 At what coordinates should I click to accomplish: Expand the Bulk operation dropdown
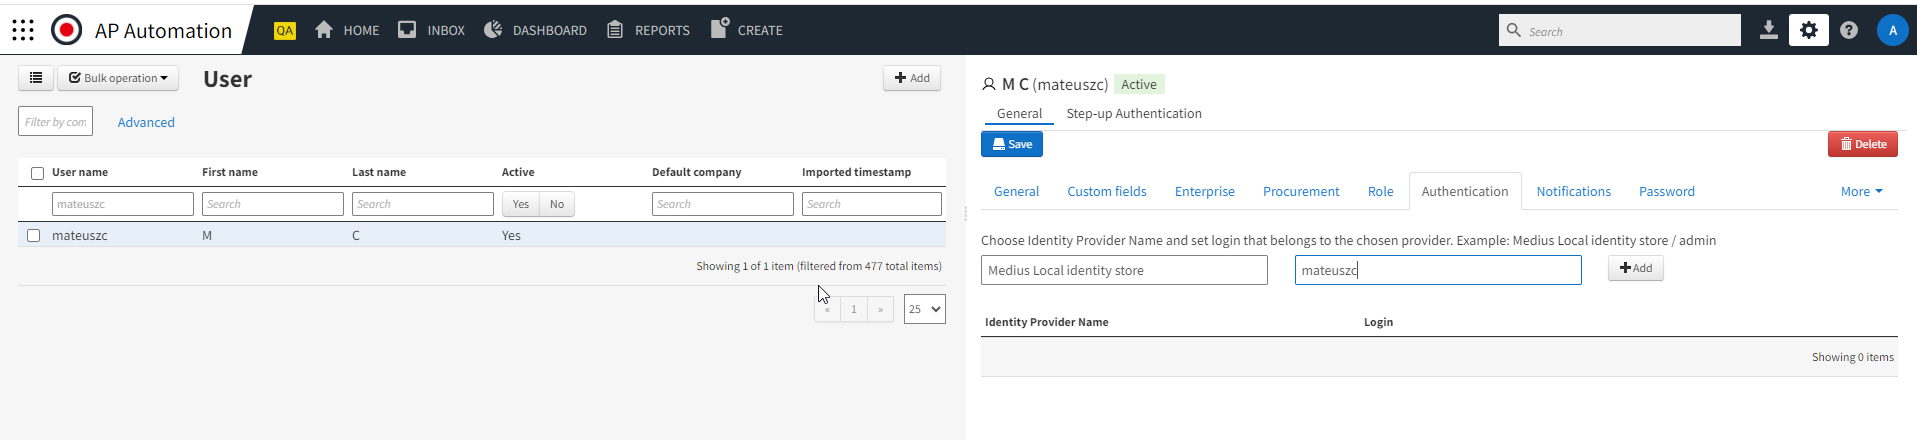118,78
